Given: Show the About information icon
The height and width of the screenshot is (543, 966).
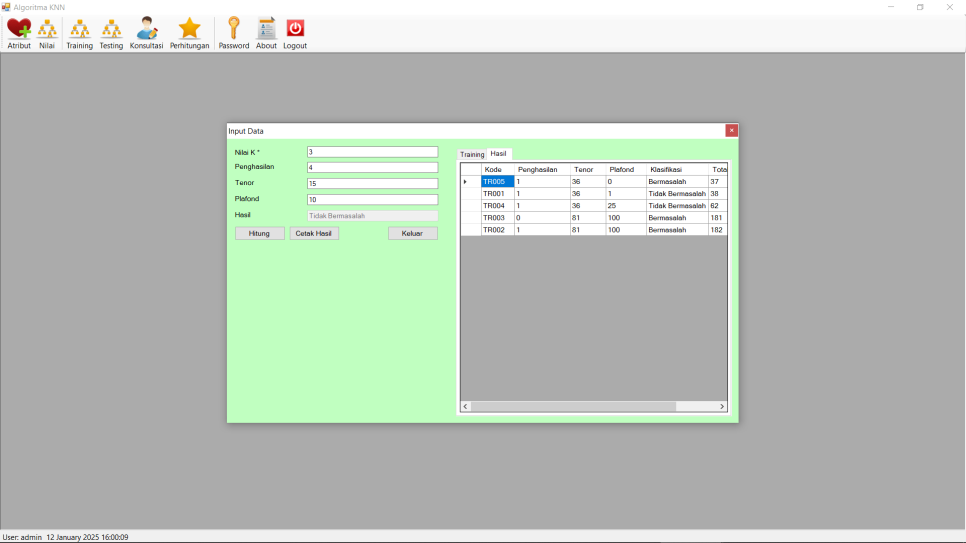Looking at the screenshot, I should 266,32.
